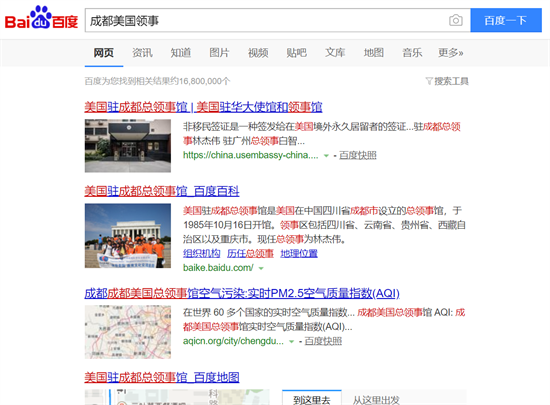The width and height of the screenshot is (550, 405).
Task: Click the search tools filter icon
Action: click(x=429, y=81)
